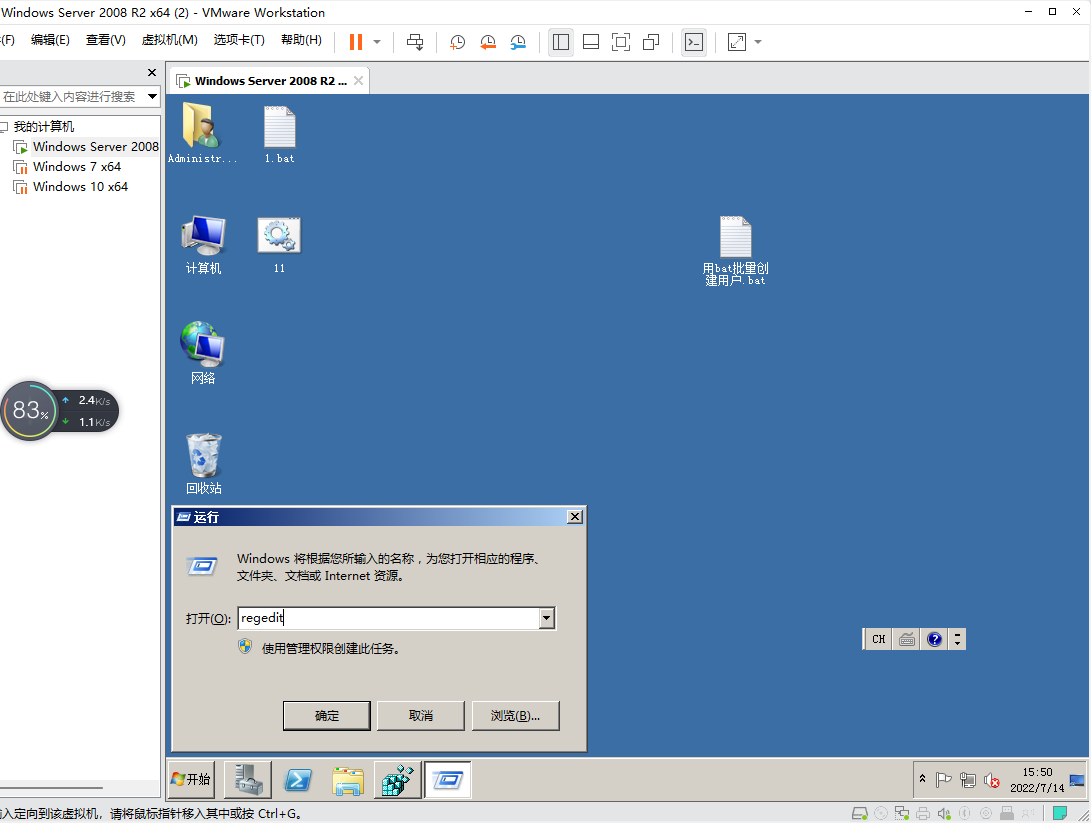Open the 选项卡(T) menu
This screenshot has width=1091, height=823.
pyautogui.click(x=239, y=40)
